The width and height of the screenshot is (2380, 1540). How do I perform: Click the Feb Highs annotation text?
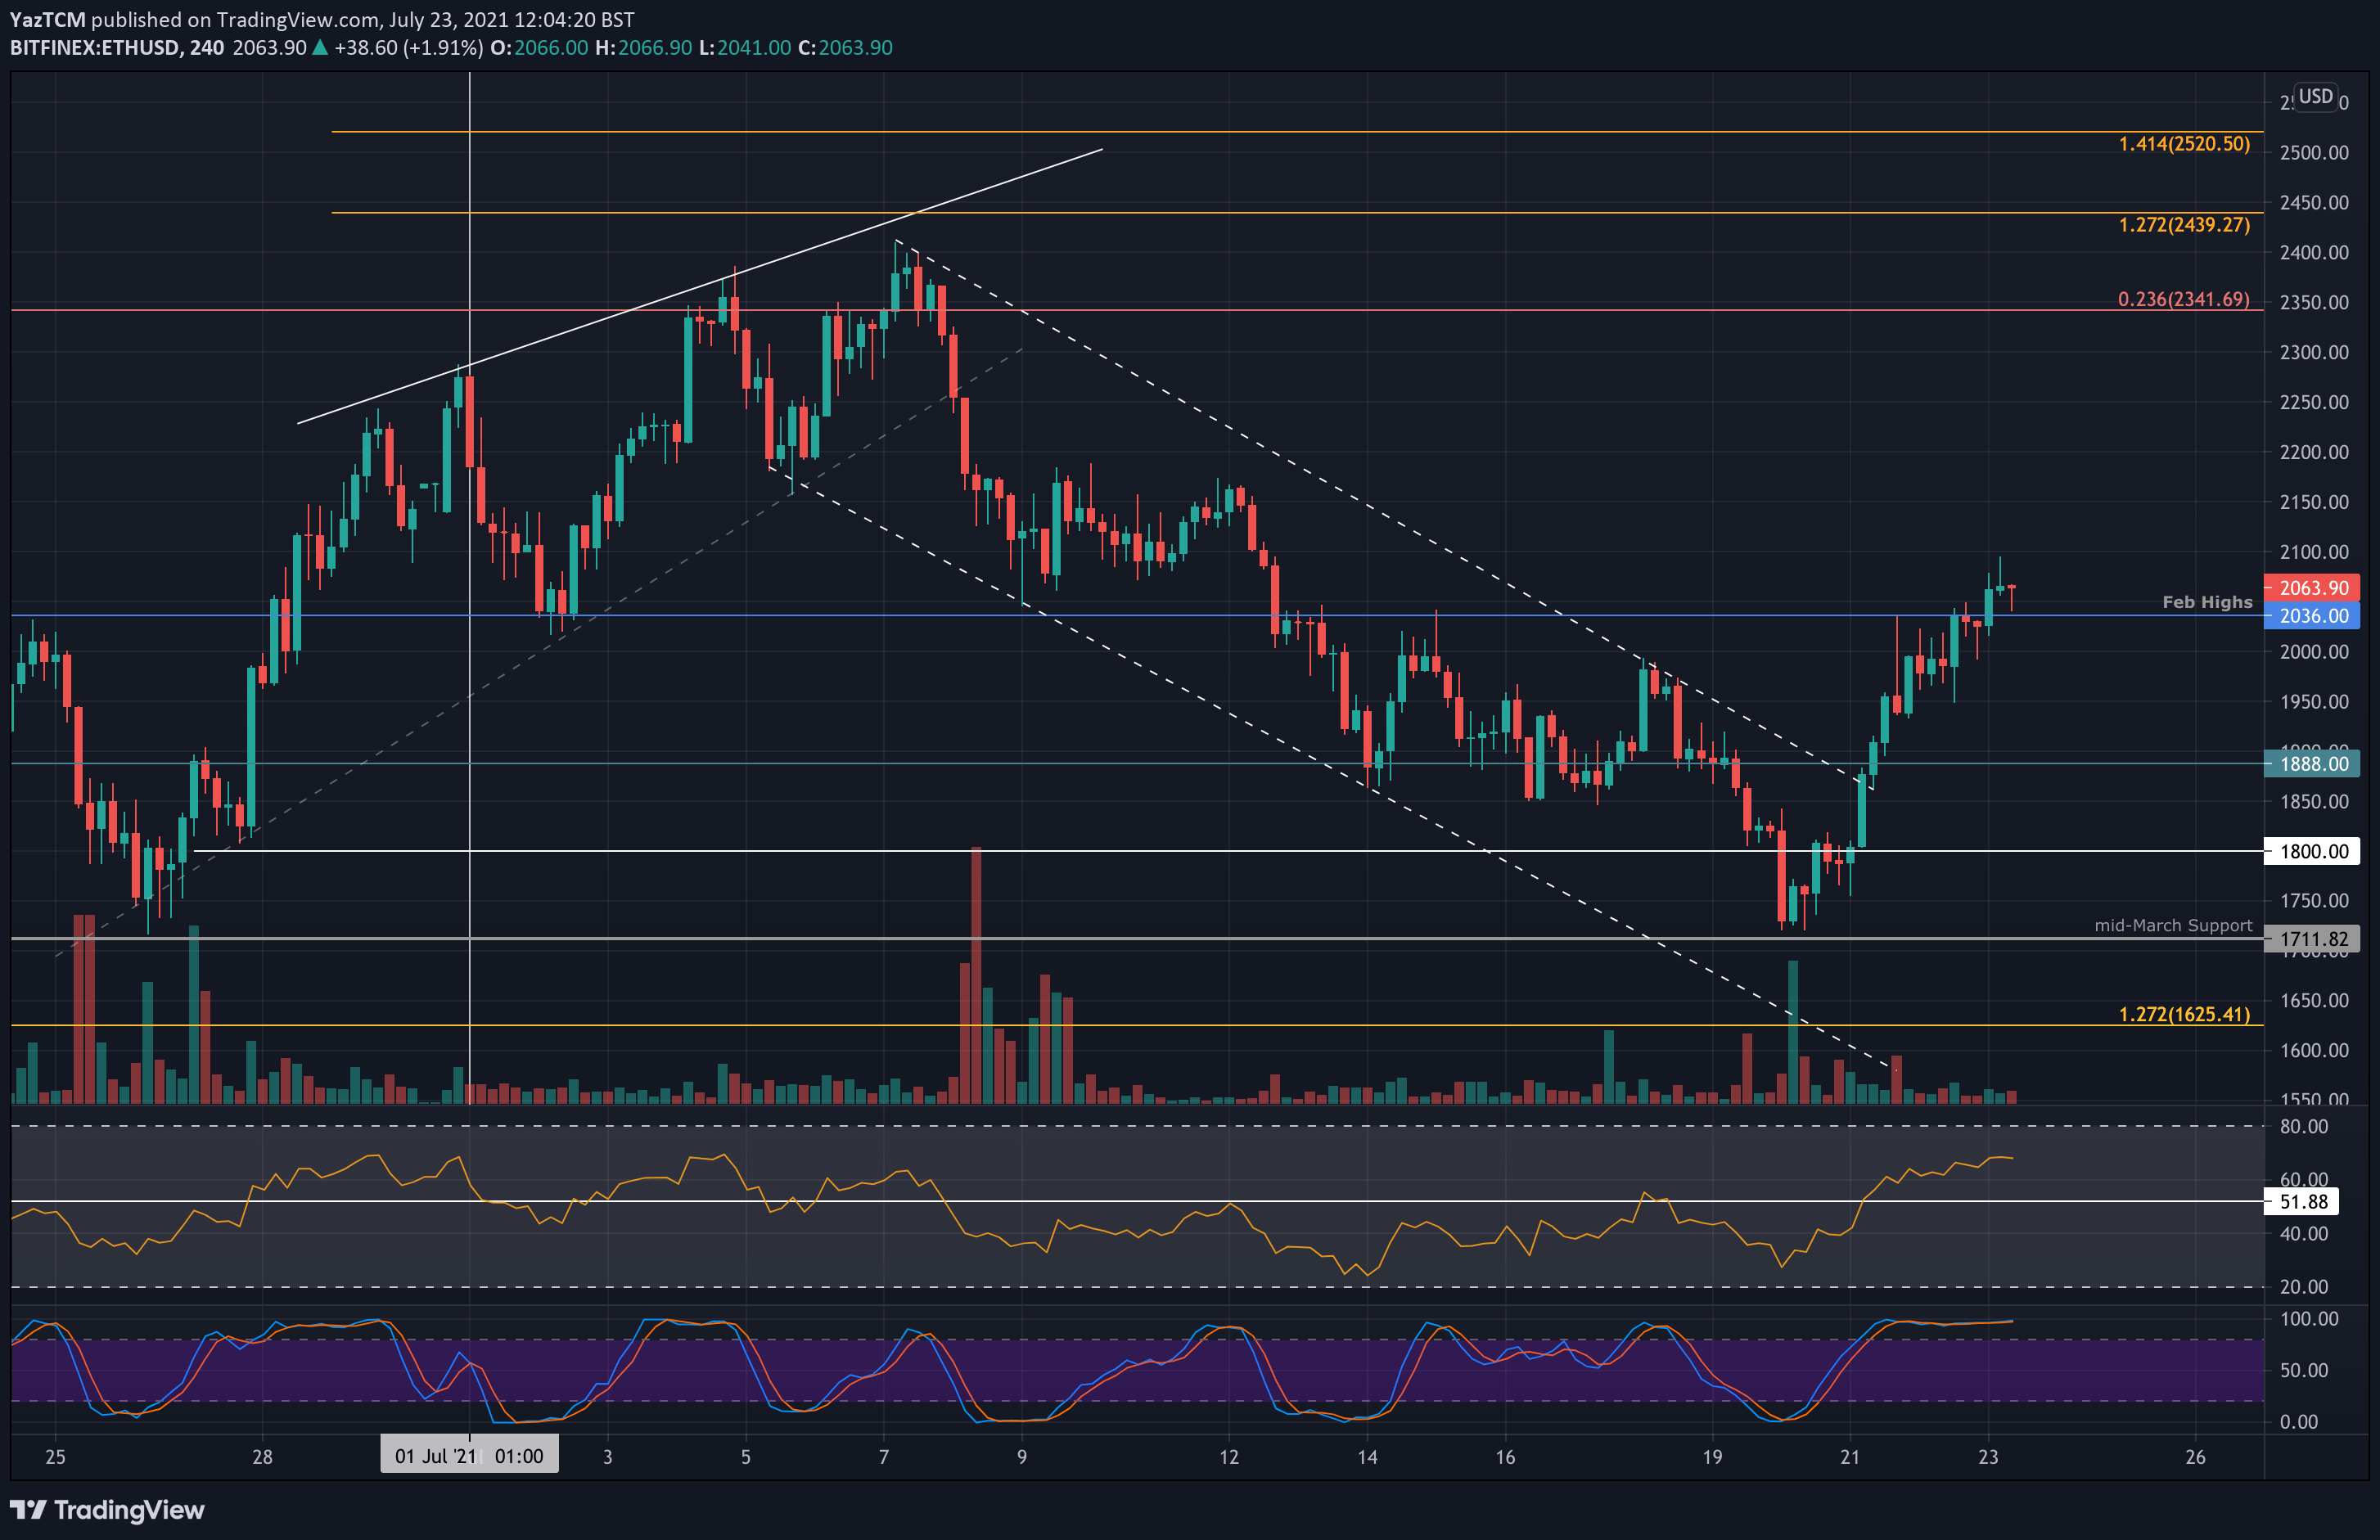pos(2207,602)
